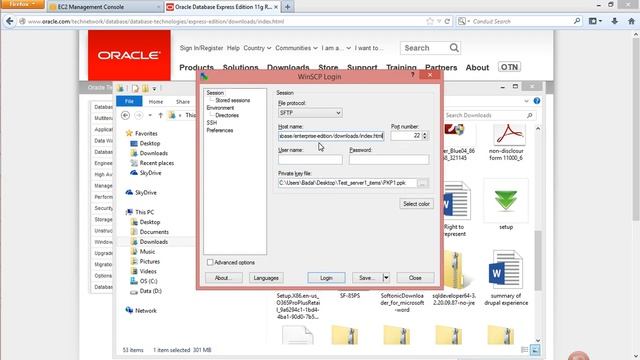Screen dimensions: 640x360
Task: Click Firefox back button
Action: (x=9, y=21)
